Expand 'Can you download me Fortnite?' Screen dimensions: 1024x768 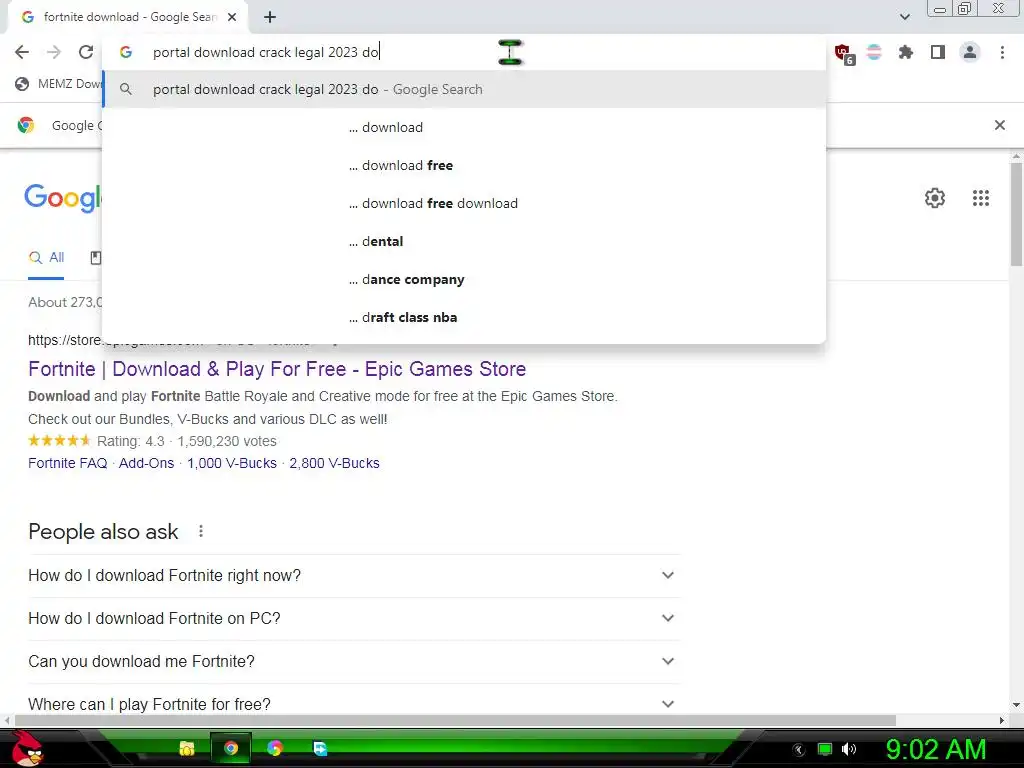click(354, 662)
